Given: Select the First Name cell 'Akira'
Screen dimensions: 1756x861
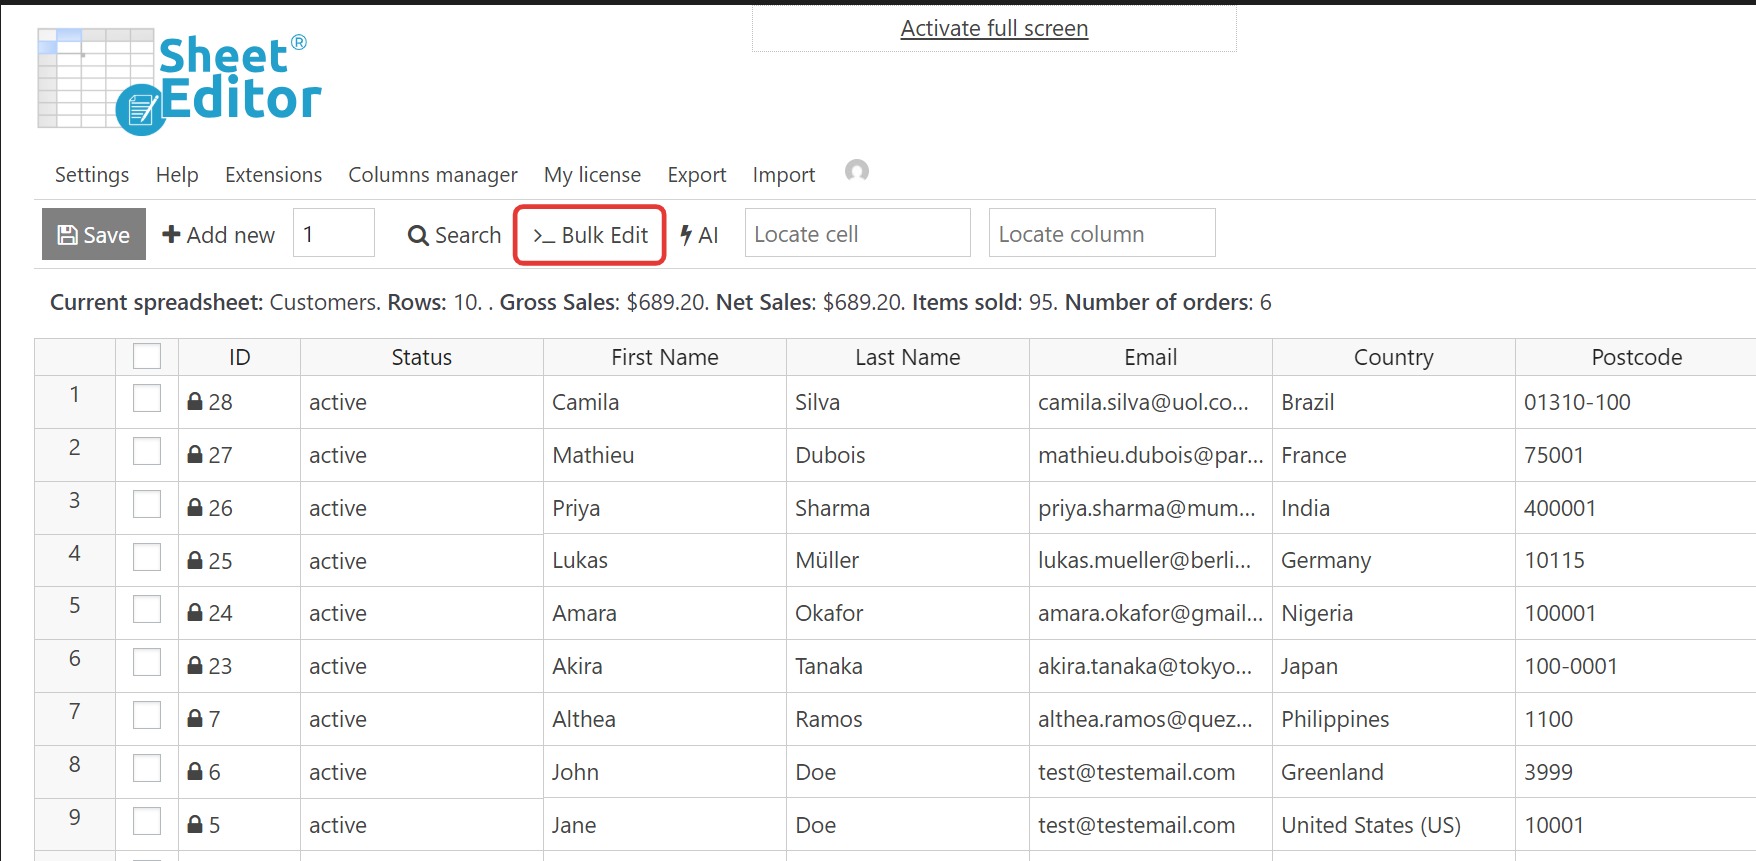Looking at the screenshot, I should click(665, 666).
